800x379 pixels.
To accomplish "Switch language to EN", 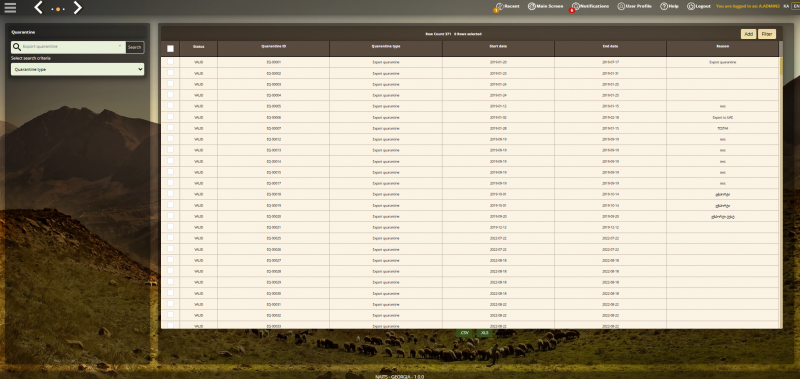I will click(795, 6).
